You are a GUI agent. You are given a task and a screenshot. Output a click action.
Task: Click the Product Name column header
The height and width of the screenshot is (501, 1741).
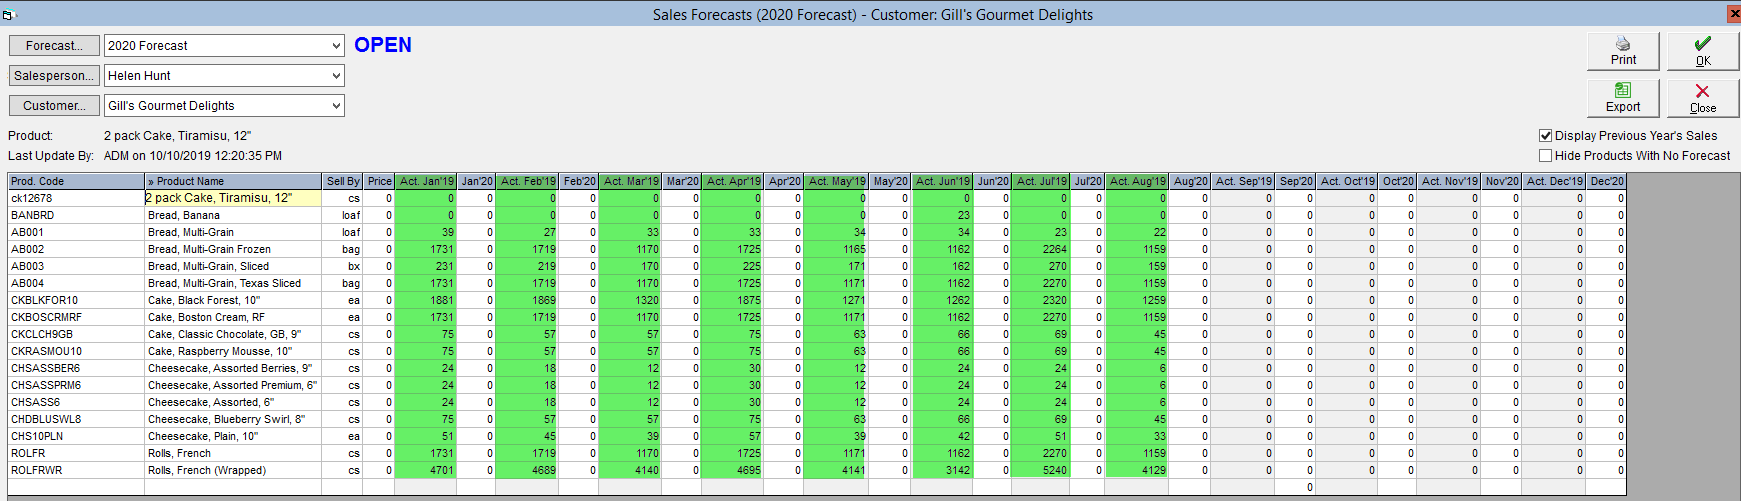(x=233, y=181)
